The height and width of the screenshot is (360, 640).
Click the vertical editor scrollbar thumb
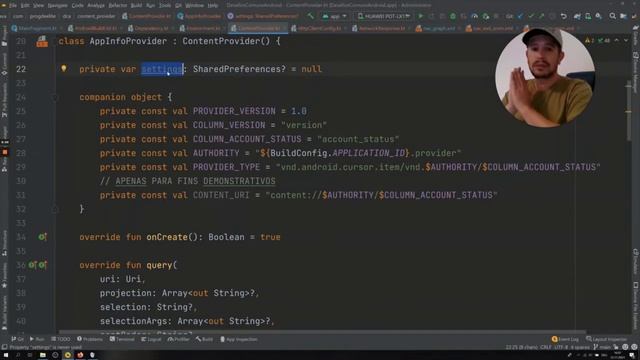pos(629,111)
